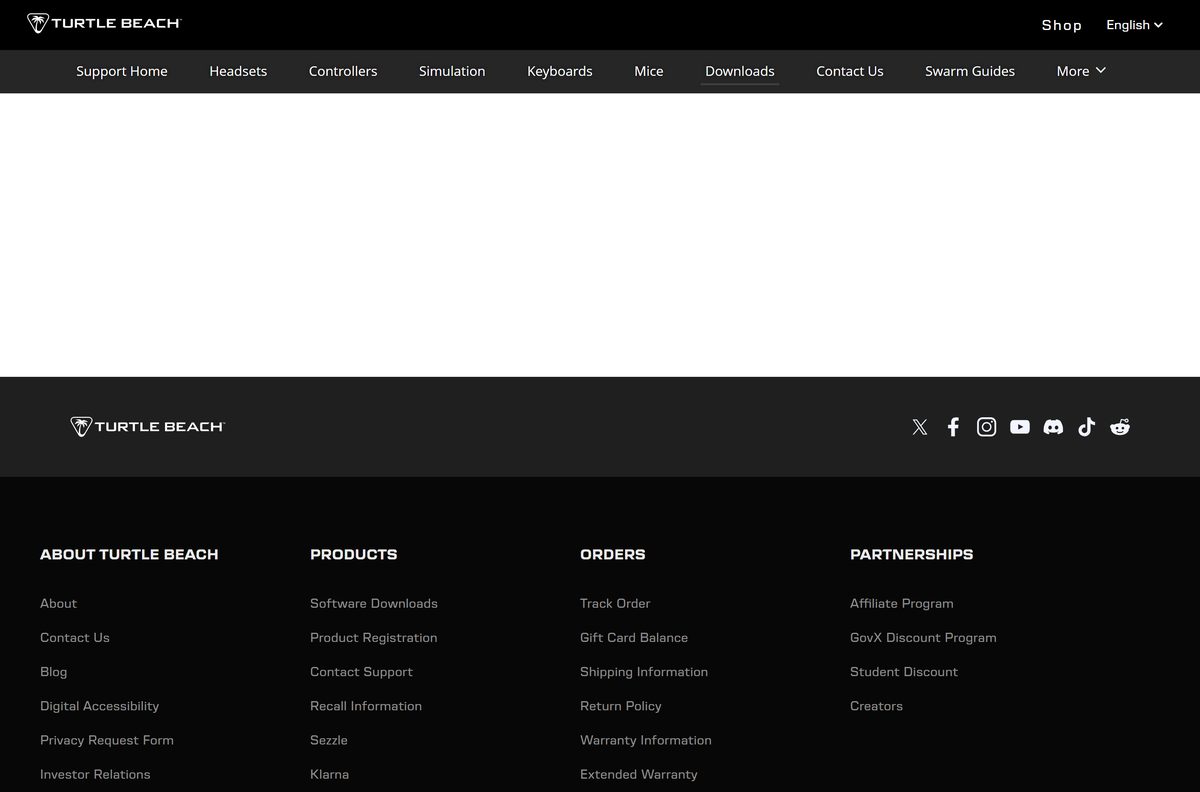Open GovX Discount Program link
The width and height of the screenshot is (1200, 792).
[x=923, y=638]
